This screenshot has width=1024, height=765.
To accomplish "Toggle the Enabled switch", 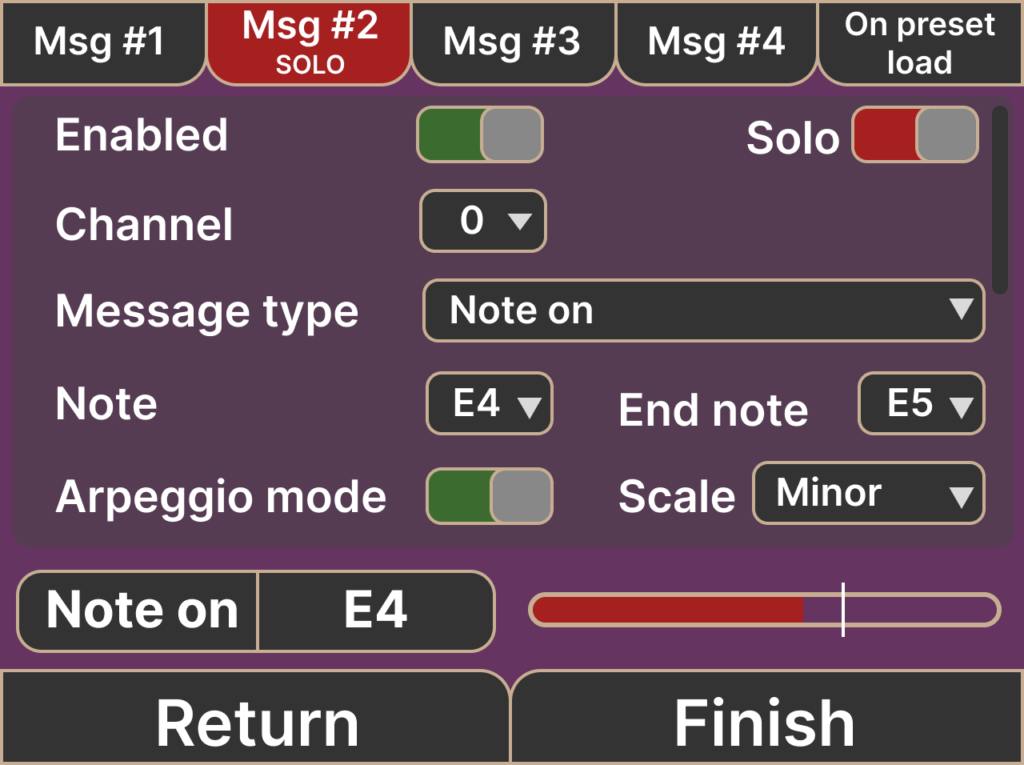I will [x=480, y=135].
